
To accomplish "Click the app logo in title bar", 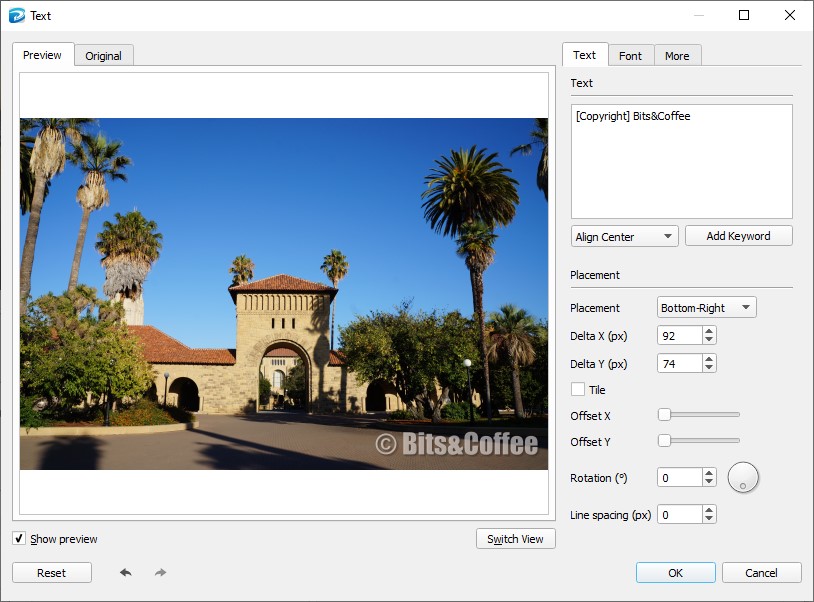I will (17, 16).
